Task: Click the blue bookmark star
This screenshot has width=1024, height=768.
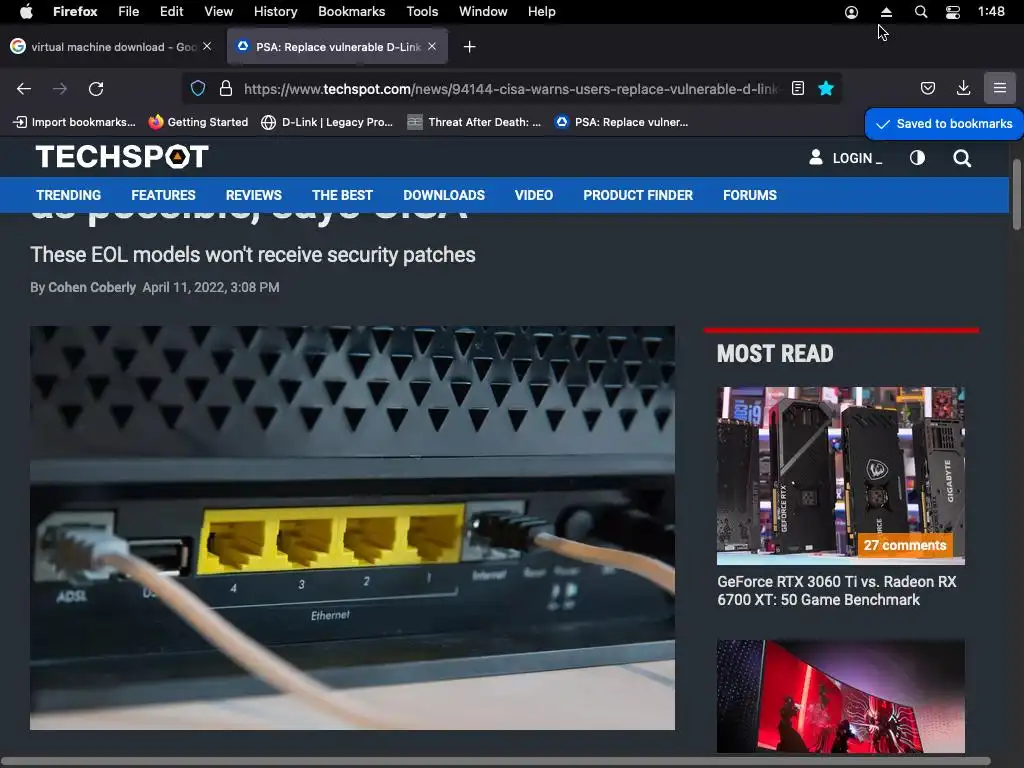Action: (825, 88)
